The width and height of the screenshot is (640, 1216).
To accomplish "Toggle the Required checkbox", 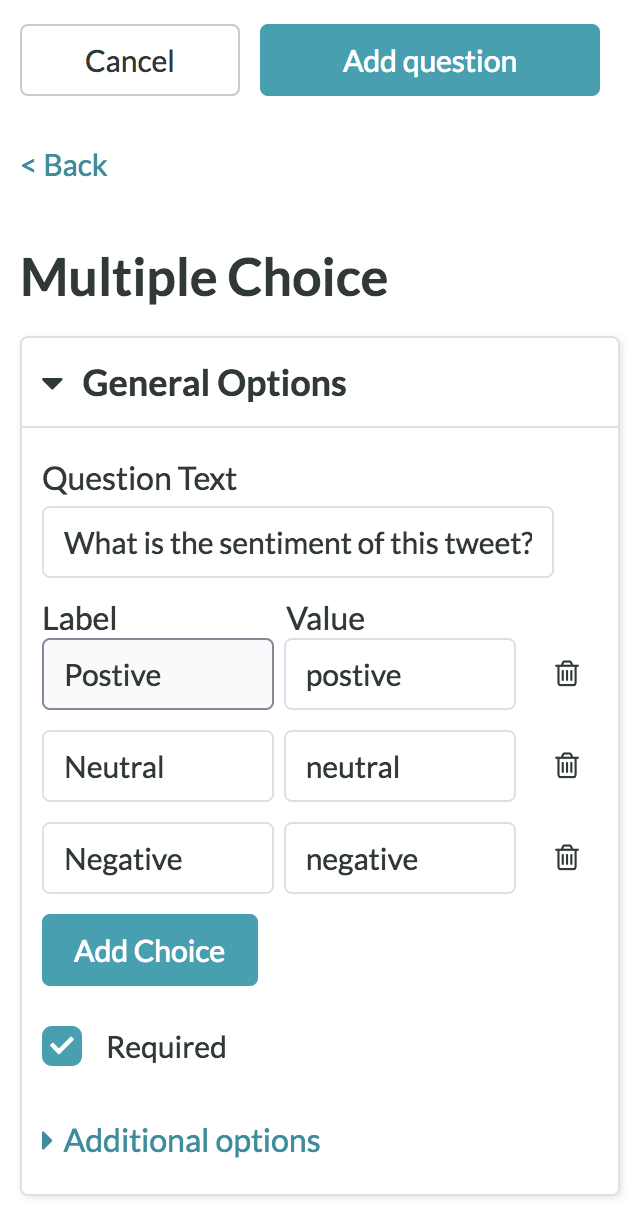I will [x=62, y=1047].
